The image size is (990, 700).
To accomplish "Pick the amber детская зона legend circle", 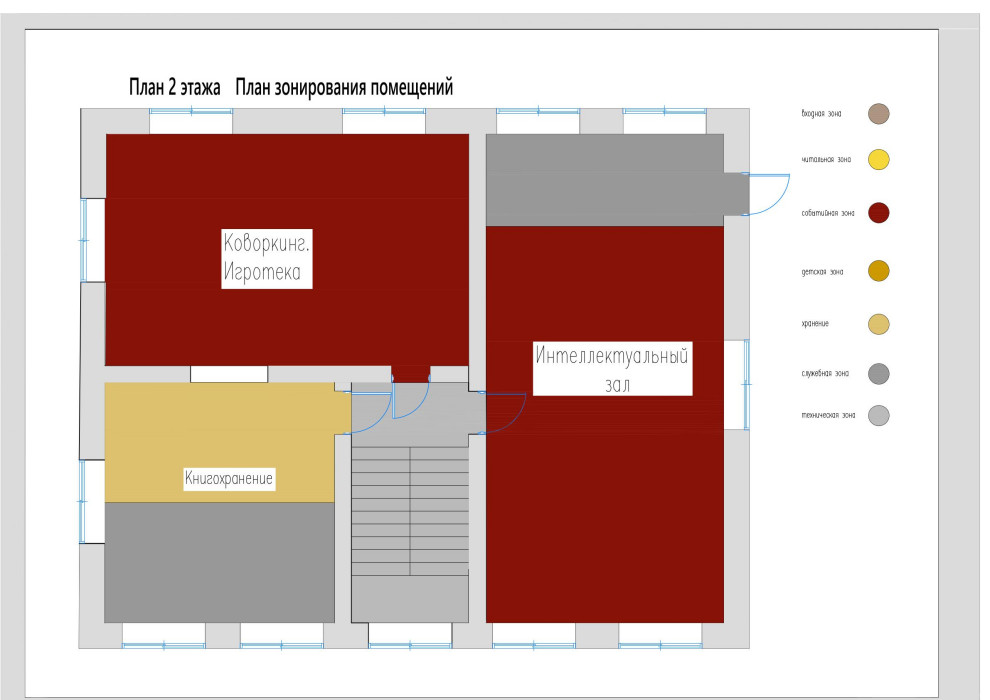I will (878, 271).
